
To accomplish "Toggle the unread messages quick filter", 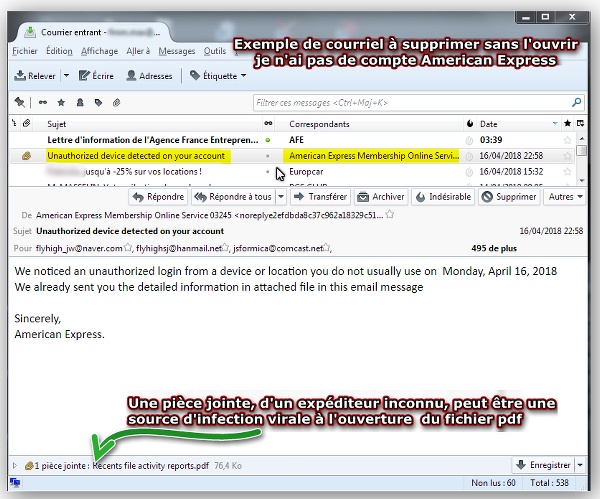I will [x=43, y=102].
